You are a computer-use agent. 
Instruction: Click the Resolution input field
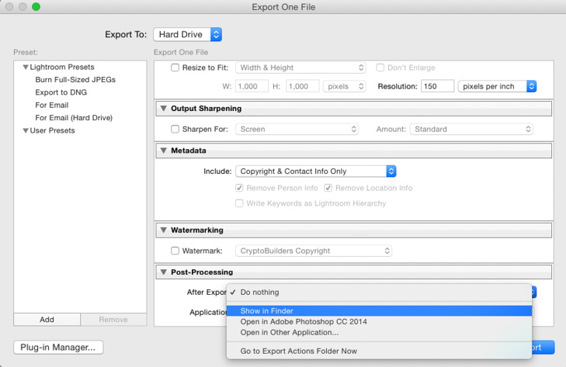pyautogui.click(x=437, y=87)
